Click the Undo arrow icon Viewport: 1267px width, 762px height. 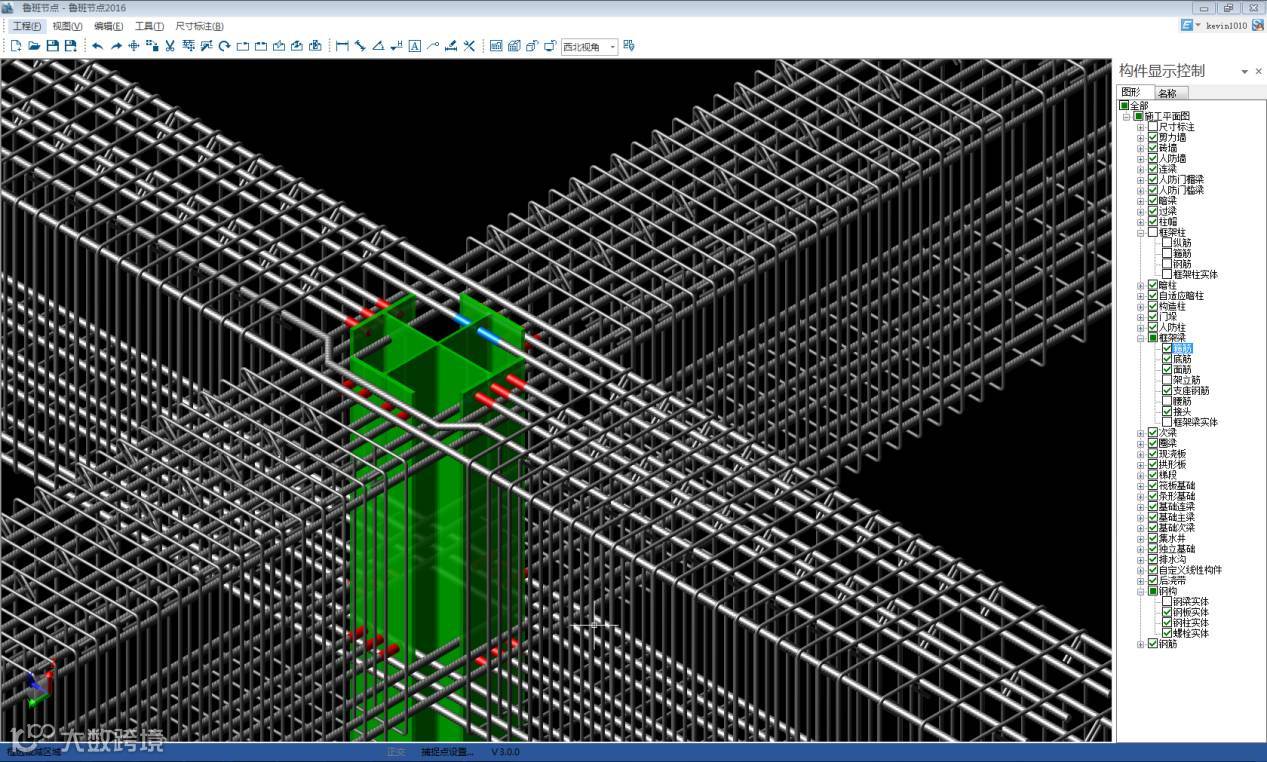[98, 46]
